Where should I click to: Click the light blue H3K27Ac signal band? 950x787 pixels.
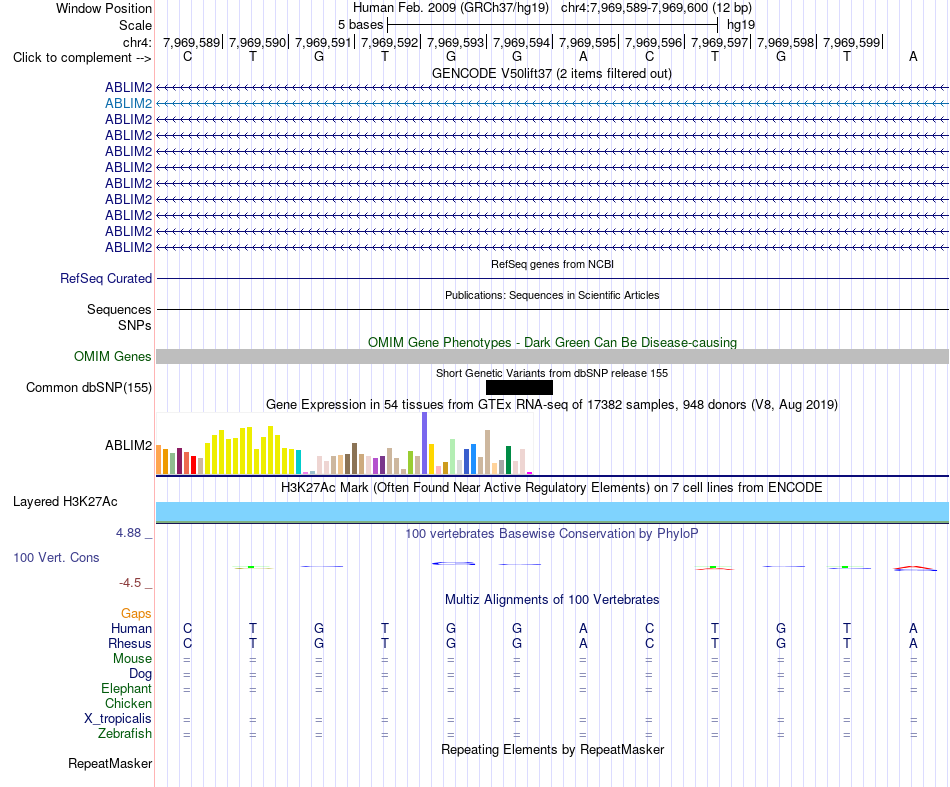552,511
